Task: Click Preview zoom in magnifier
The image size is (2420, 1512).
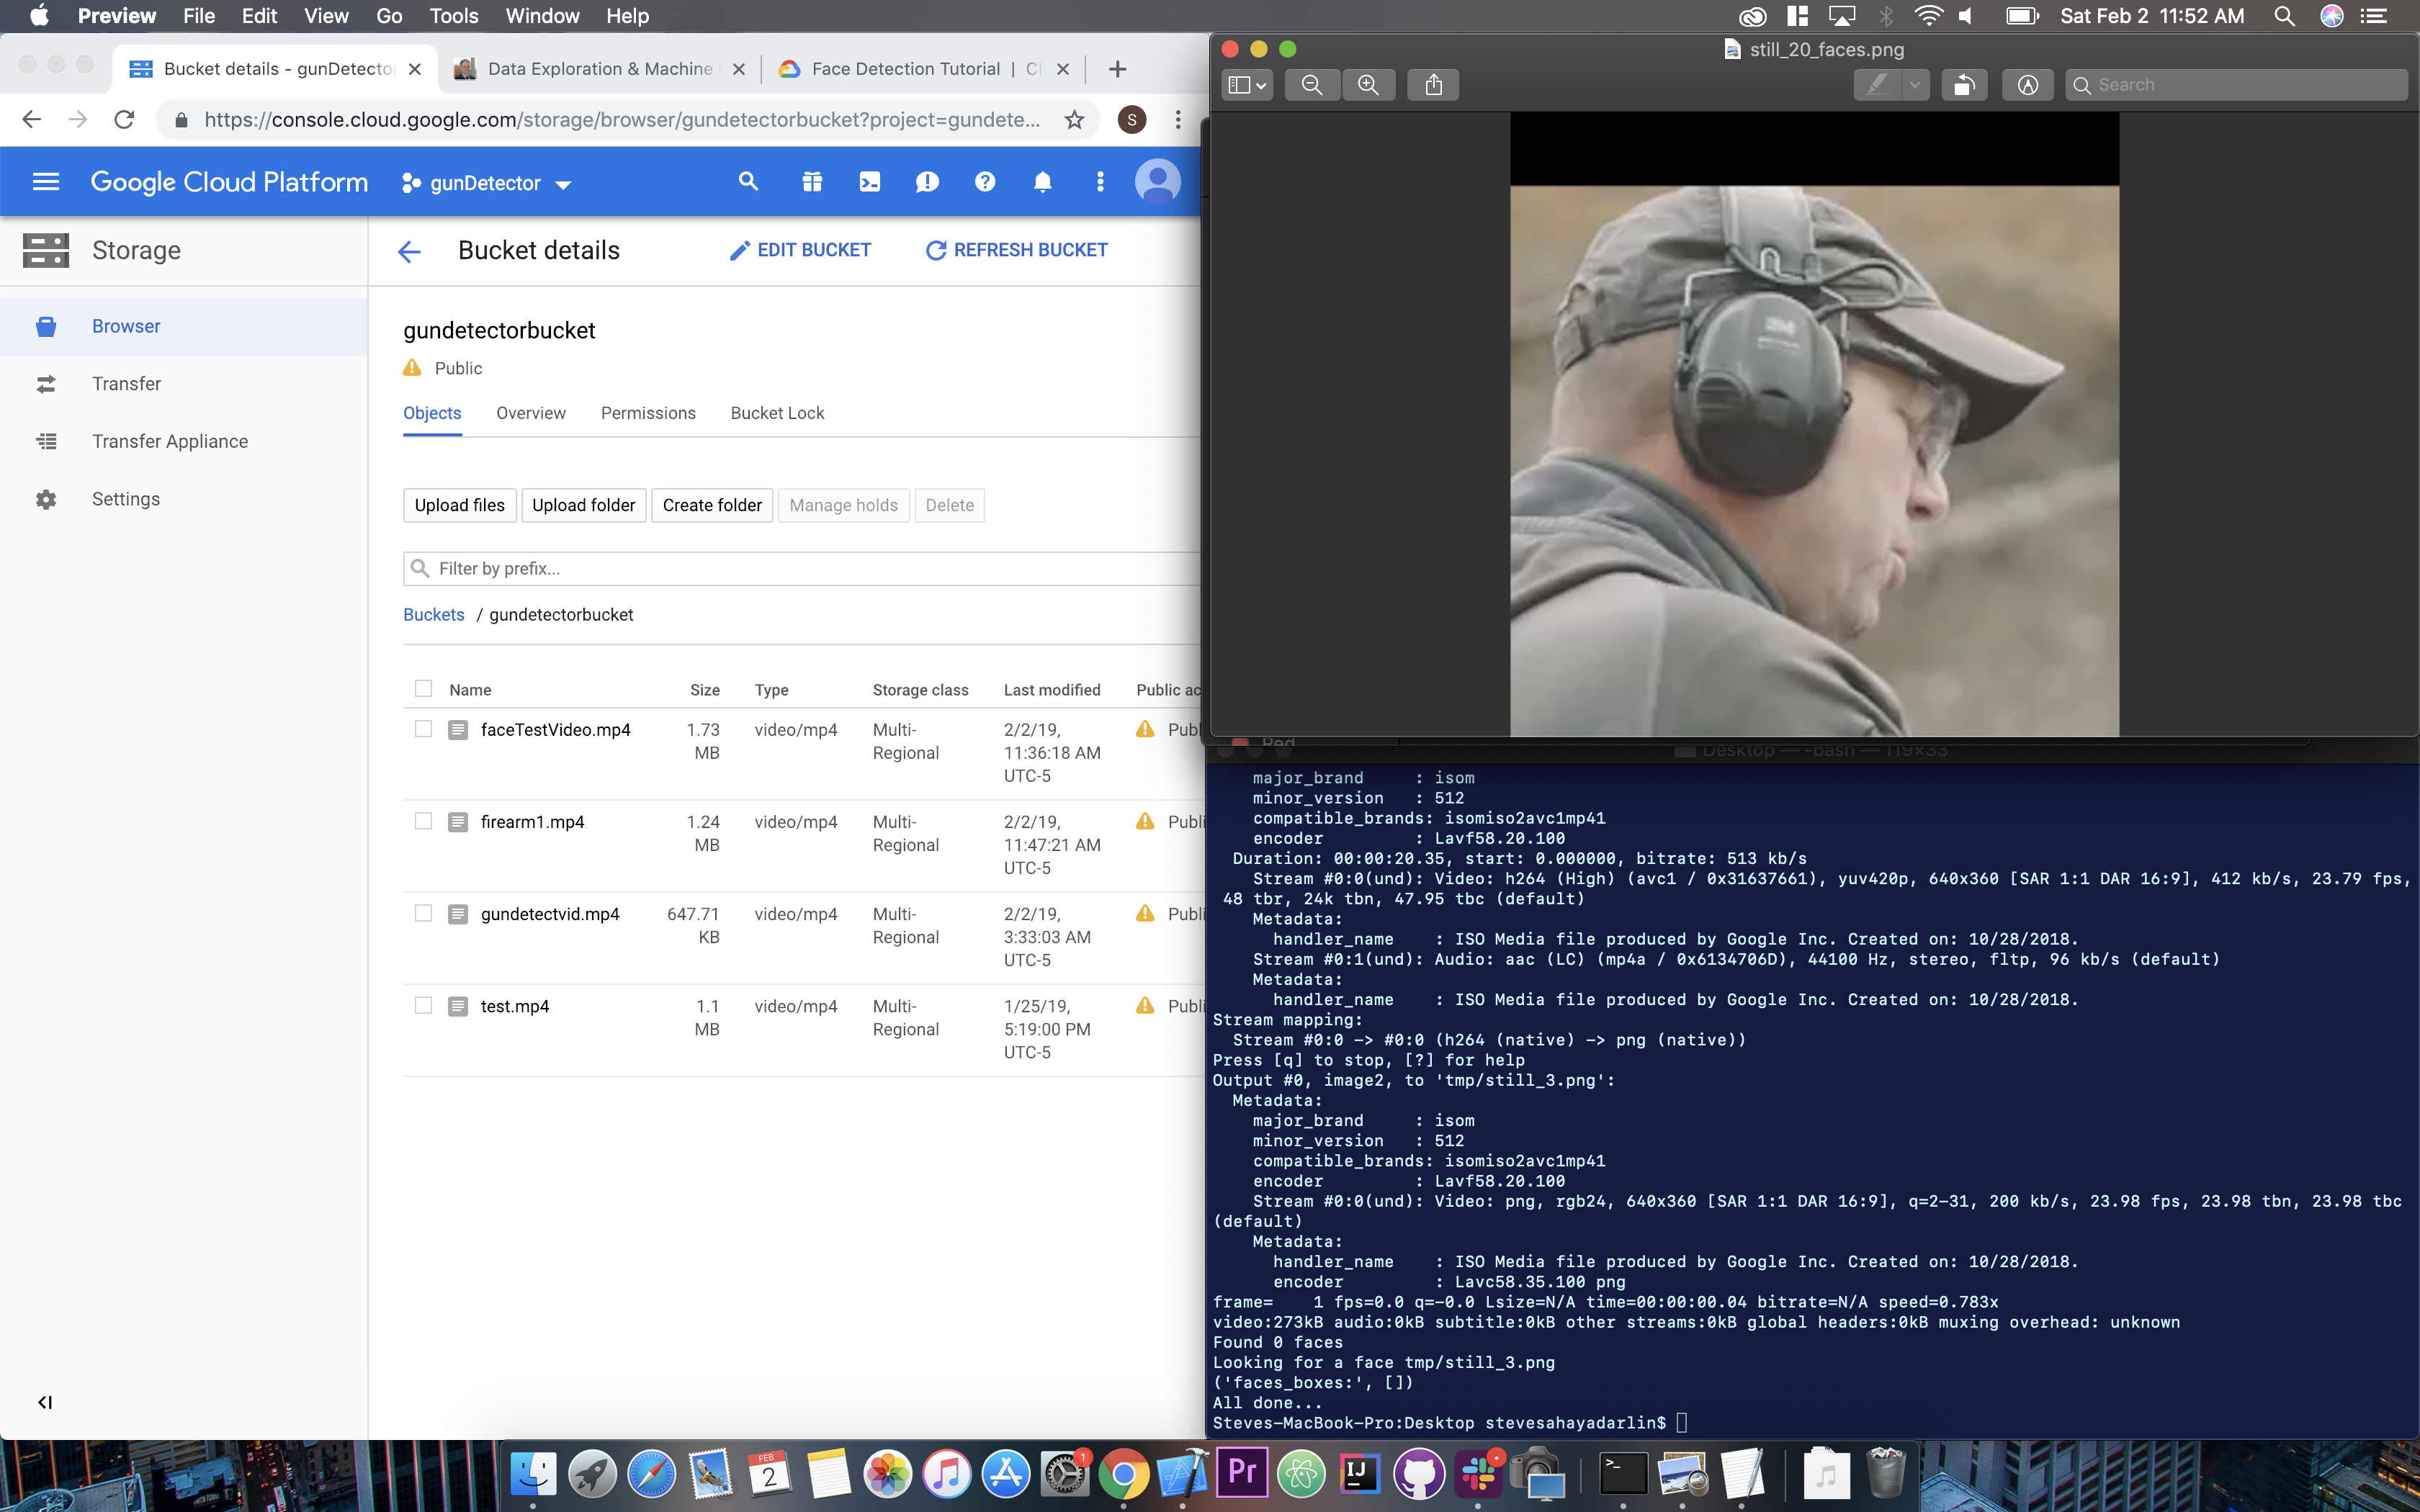Action: pyautogui.click(x=1368, y=85)
